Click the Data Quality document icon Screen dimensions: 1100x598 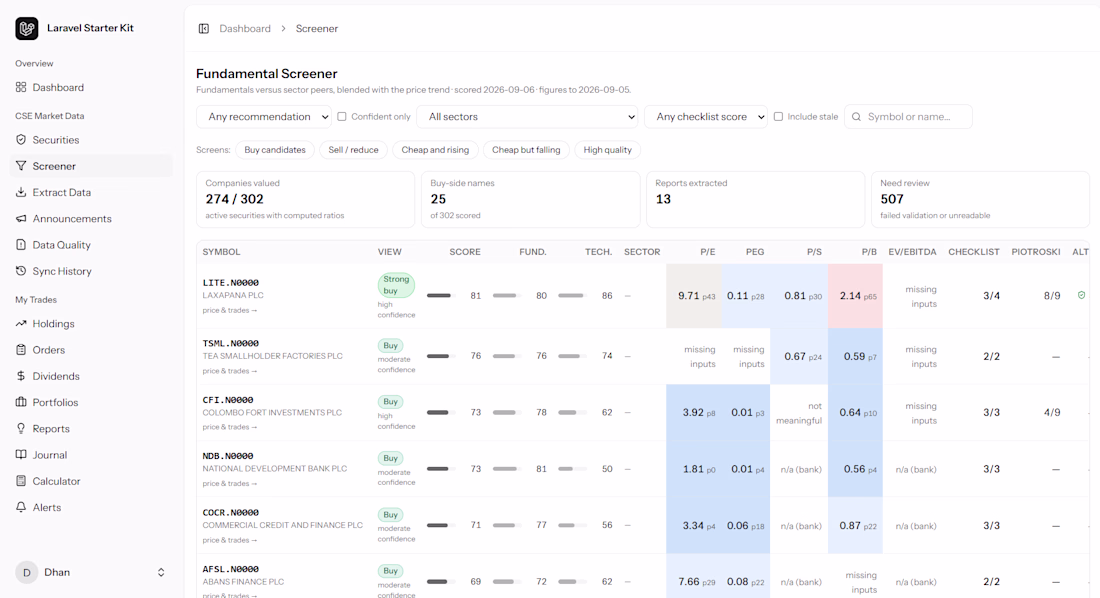21,245
